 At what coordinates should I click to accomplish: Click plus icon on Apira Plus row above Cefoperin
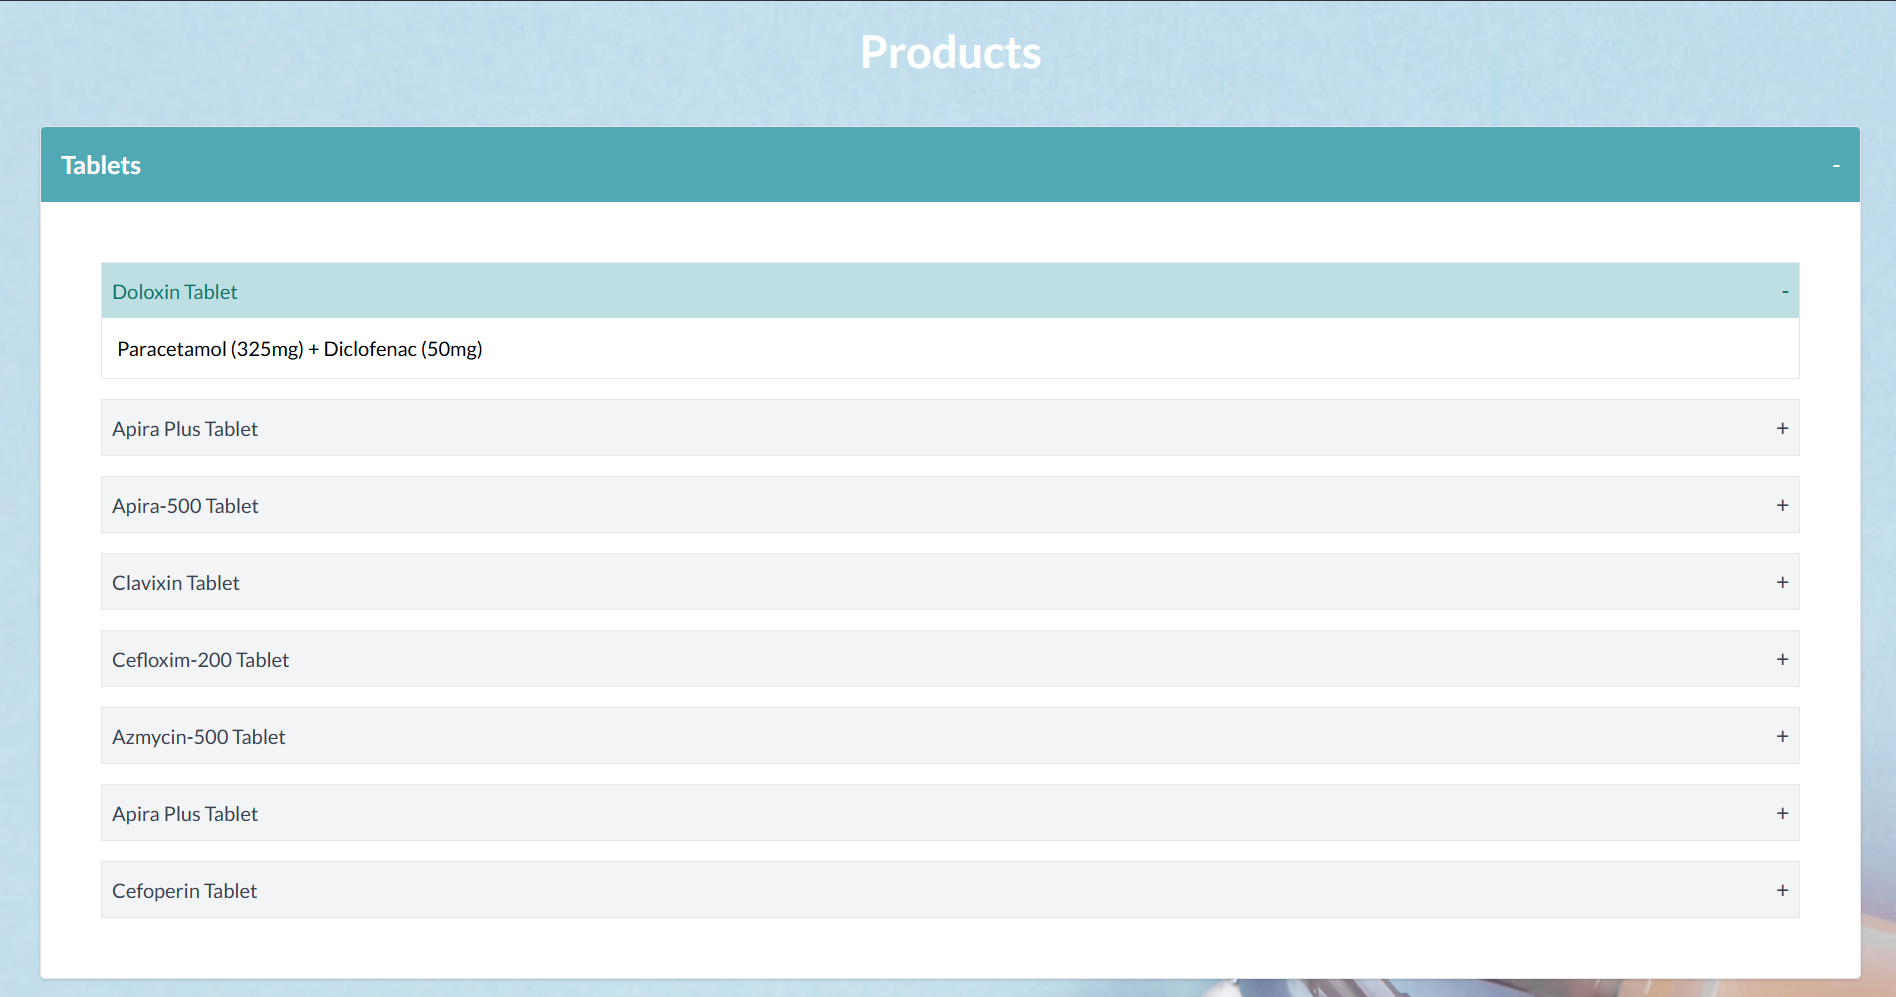(x=1782, y=814)
